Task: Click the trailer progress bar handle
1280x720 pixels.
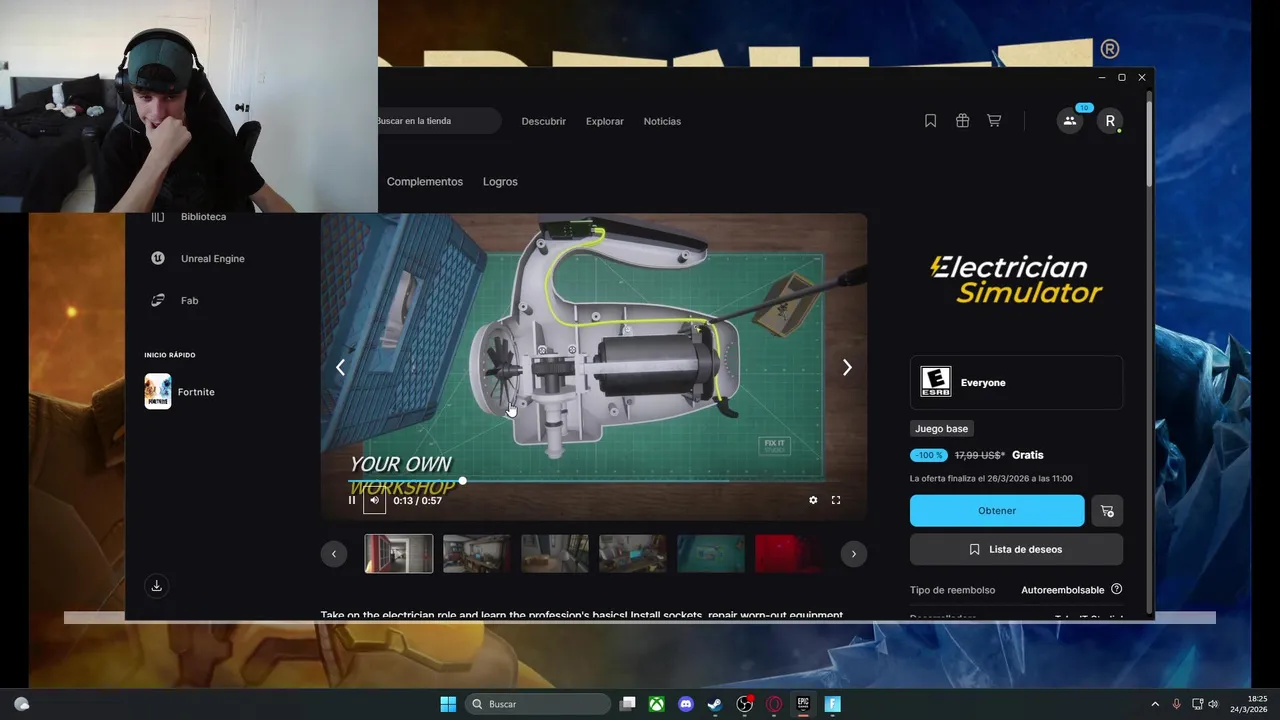Action: (462, 481)
